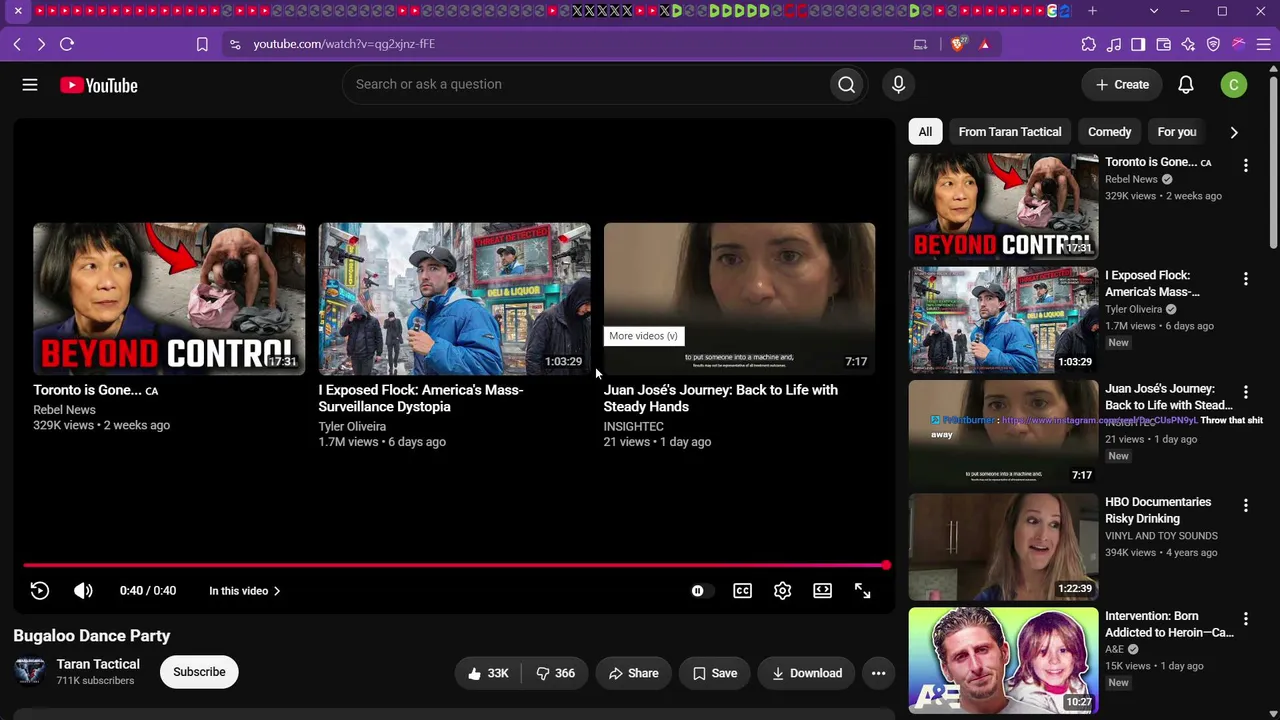Image resolution: width=1280 pixels, height=720 pixels.
Task: Mute the video volume
Action: (x=83, y=591)
